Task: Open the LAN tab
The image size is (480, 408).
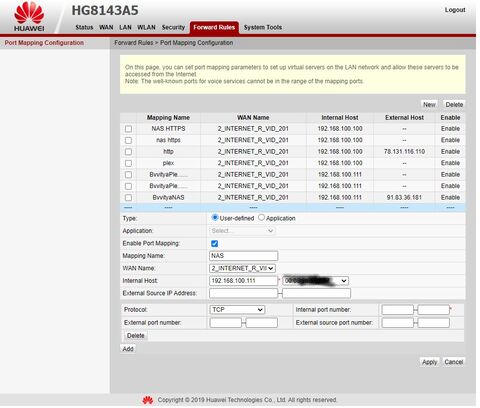Action: tap(125, 27)
